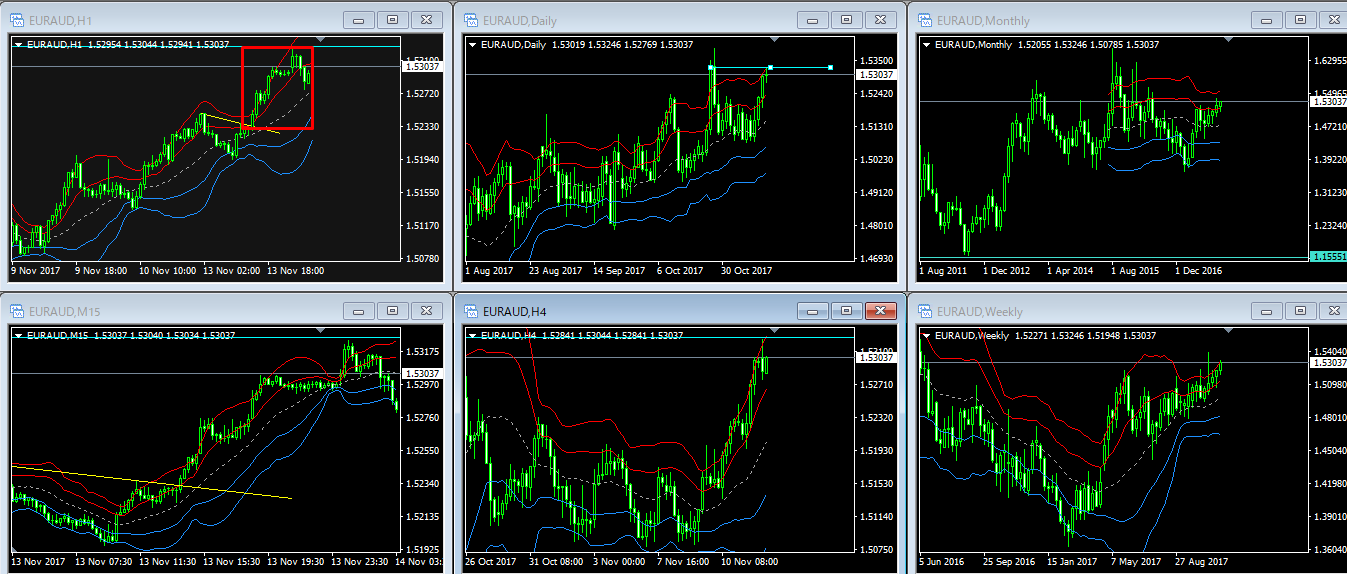Click the chart shift marker atop the M15 chart

(319, 330)
